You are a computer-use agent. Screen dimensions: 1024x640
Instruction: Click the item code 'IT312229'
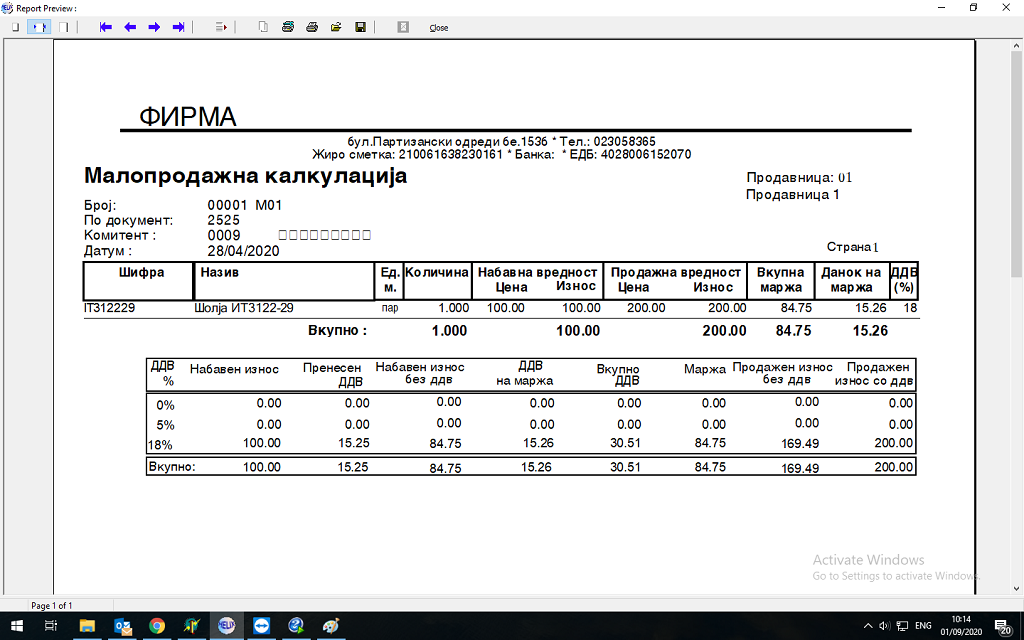[x=110, y=308]
